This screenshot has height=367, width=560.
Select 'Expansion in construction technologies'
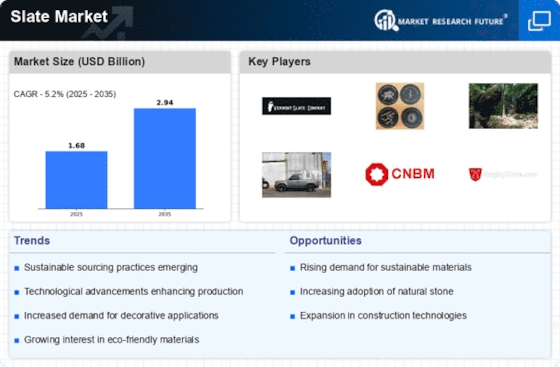[x=383, y=316]
